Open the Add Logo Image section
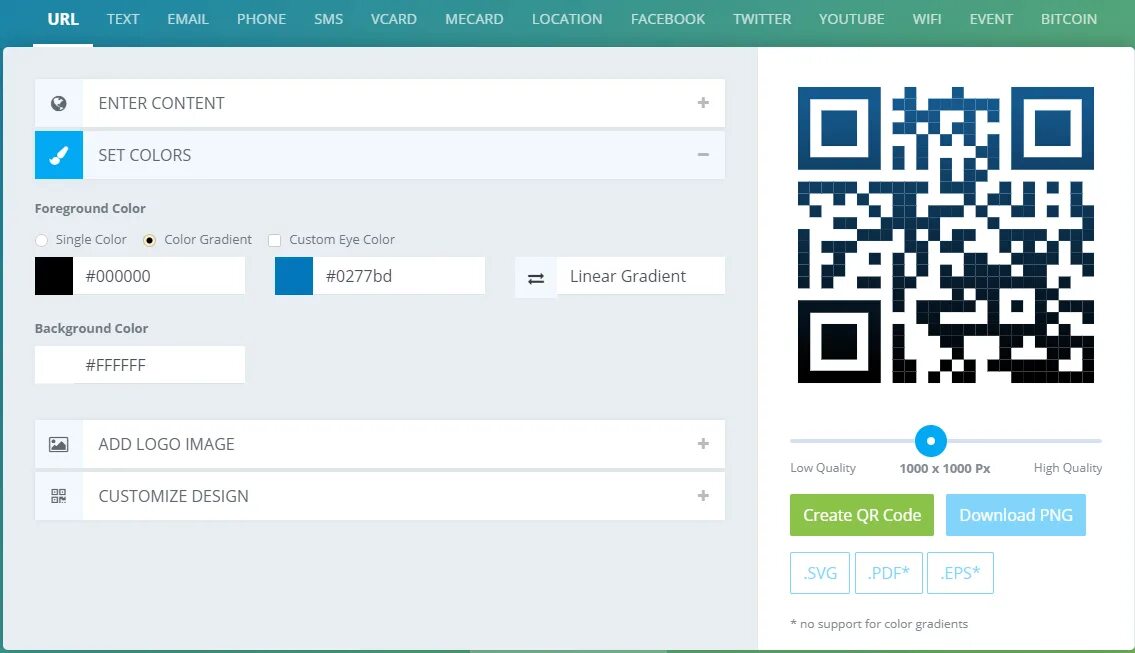Image resolution: width=1135 pixels, height=653 pixels. [379, 444]
